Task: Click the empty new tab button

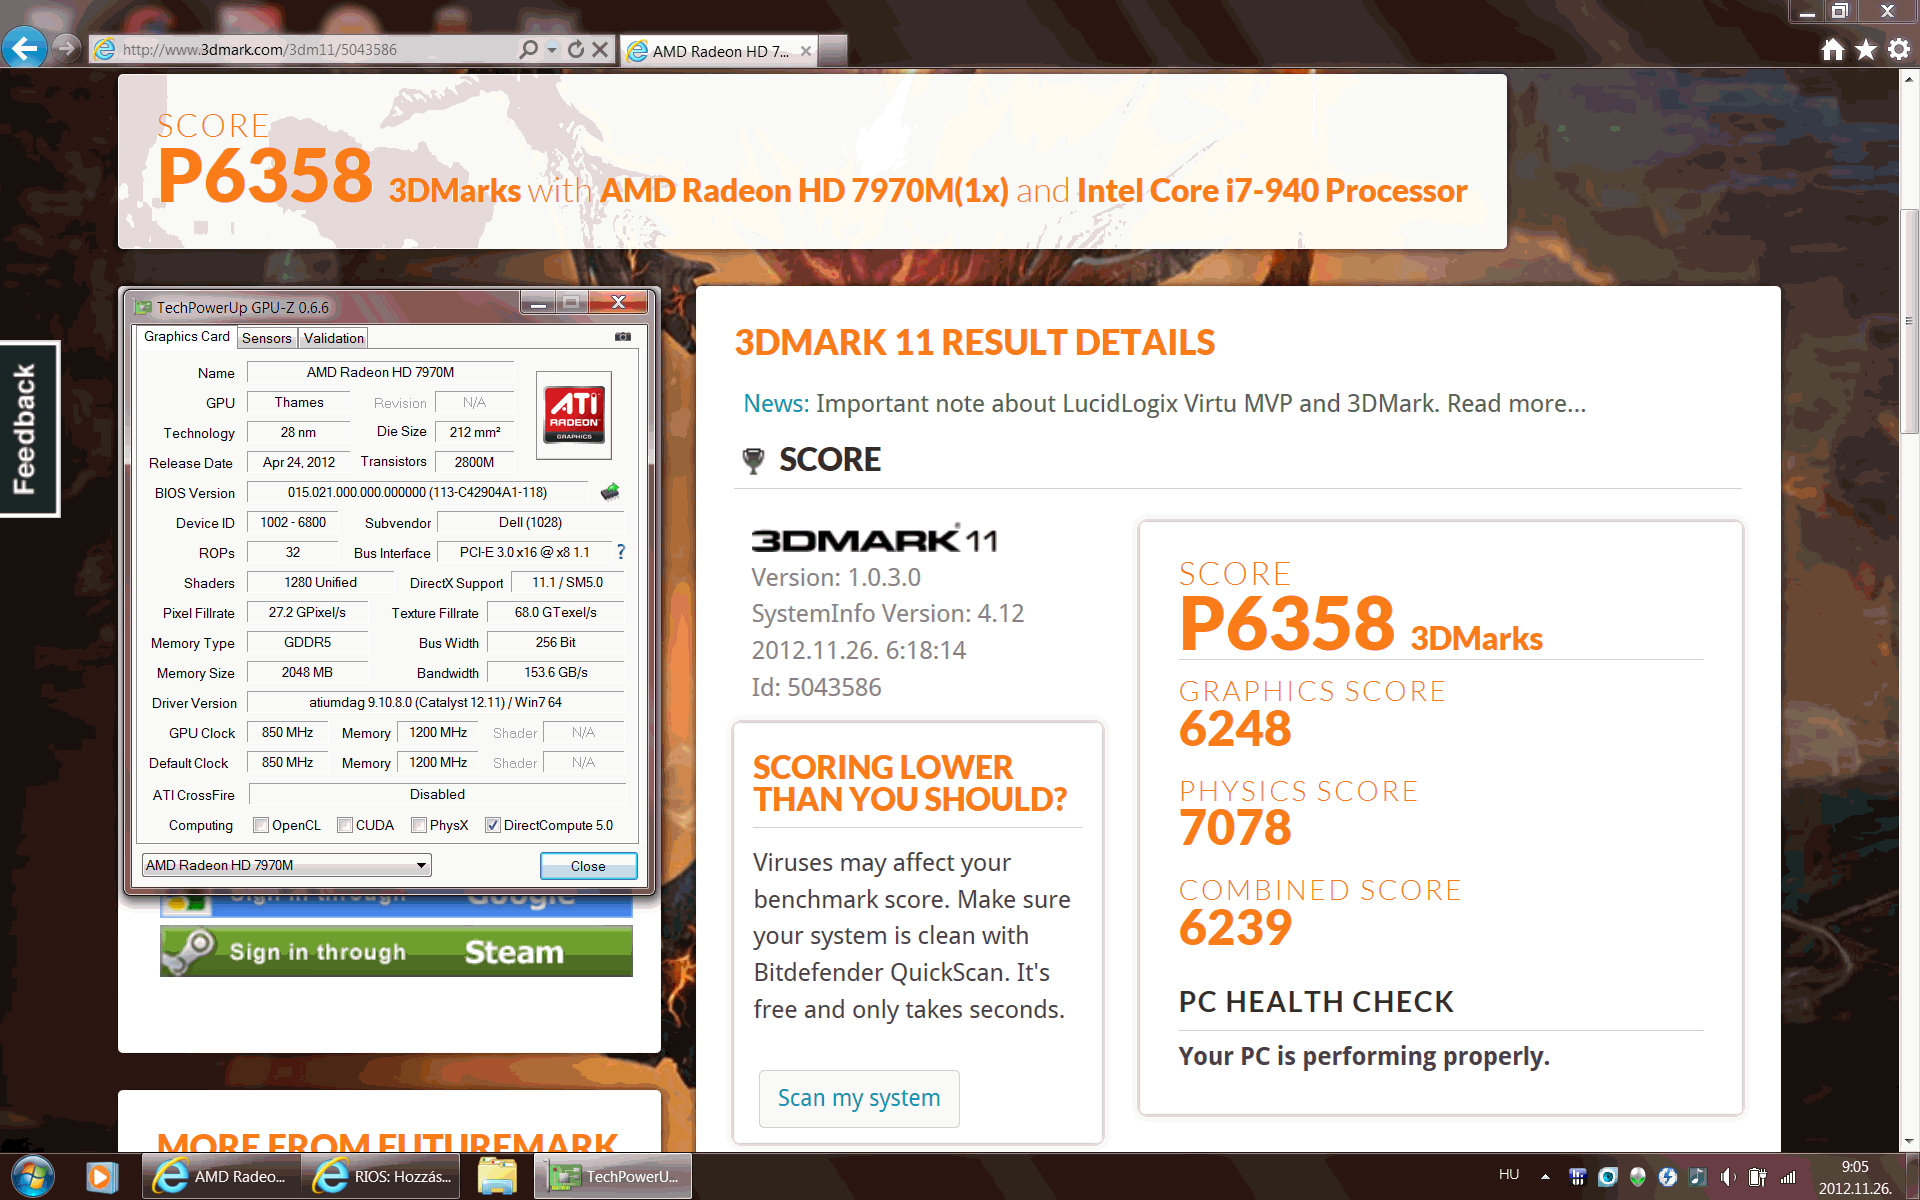Action: tap(833, 50)
